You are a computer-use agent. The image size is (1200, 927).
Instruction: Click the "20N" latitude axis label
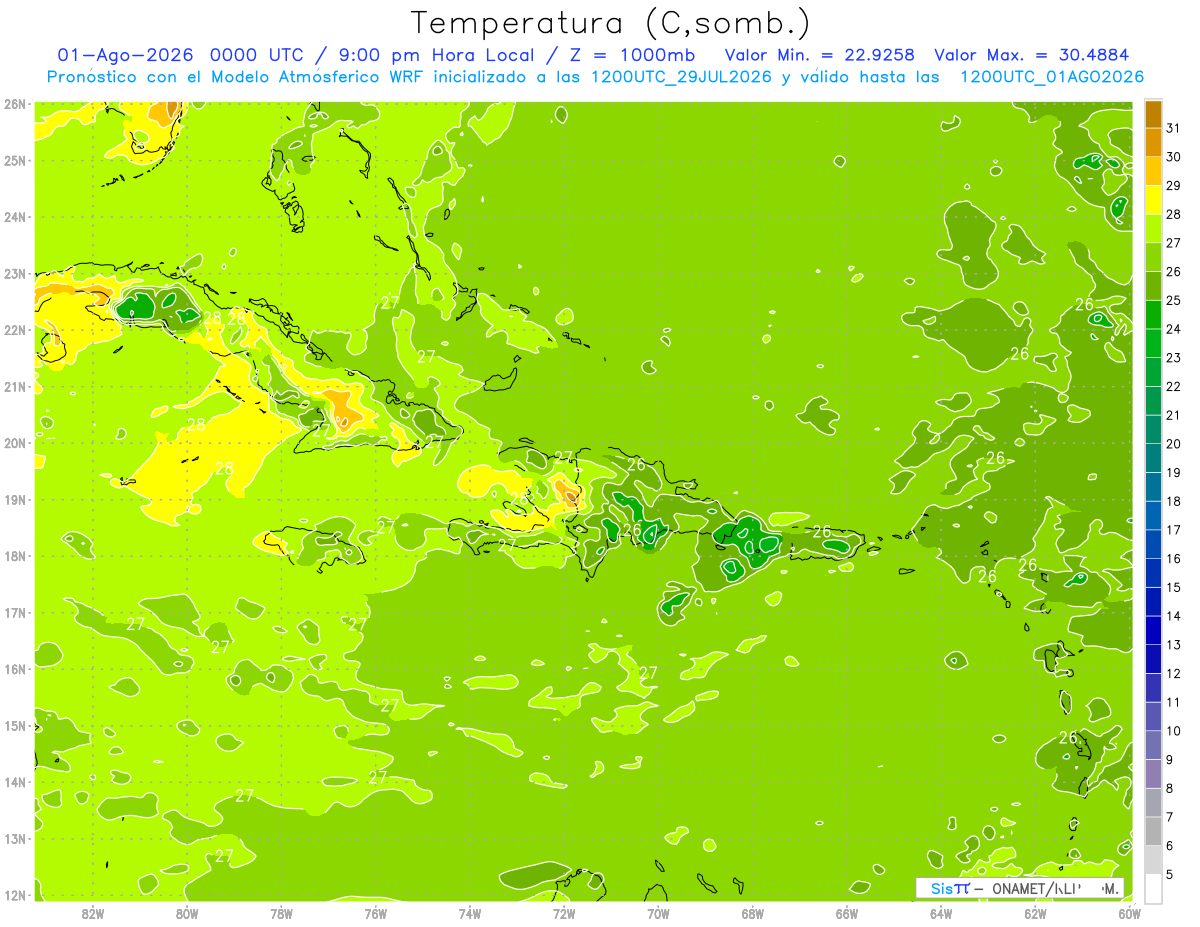pos(15,443)
